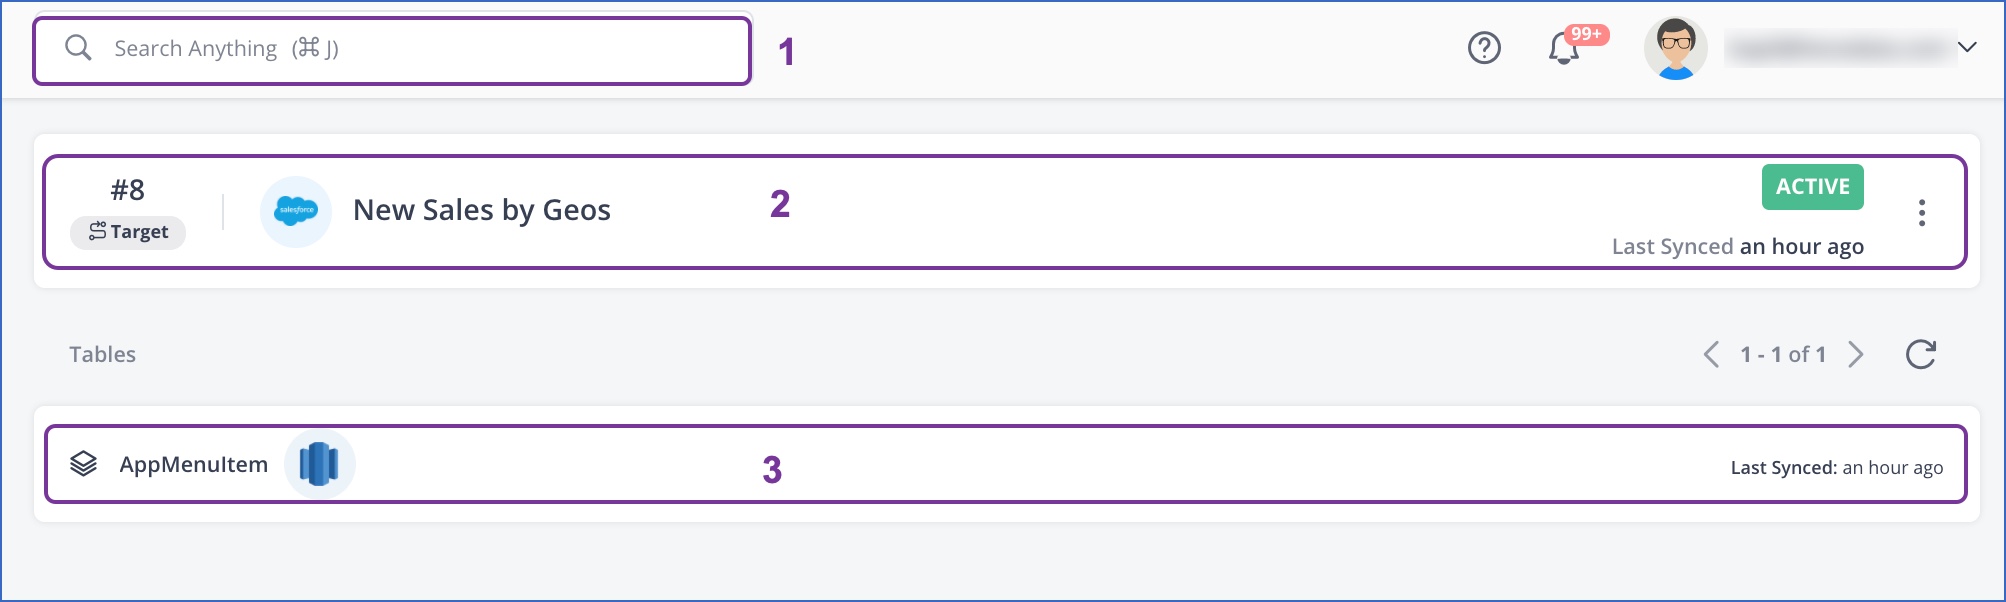Open the New Sales by Geos sync

482,210
